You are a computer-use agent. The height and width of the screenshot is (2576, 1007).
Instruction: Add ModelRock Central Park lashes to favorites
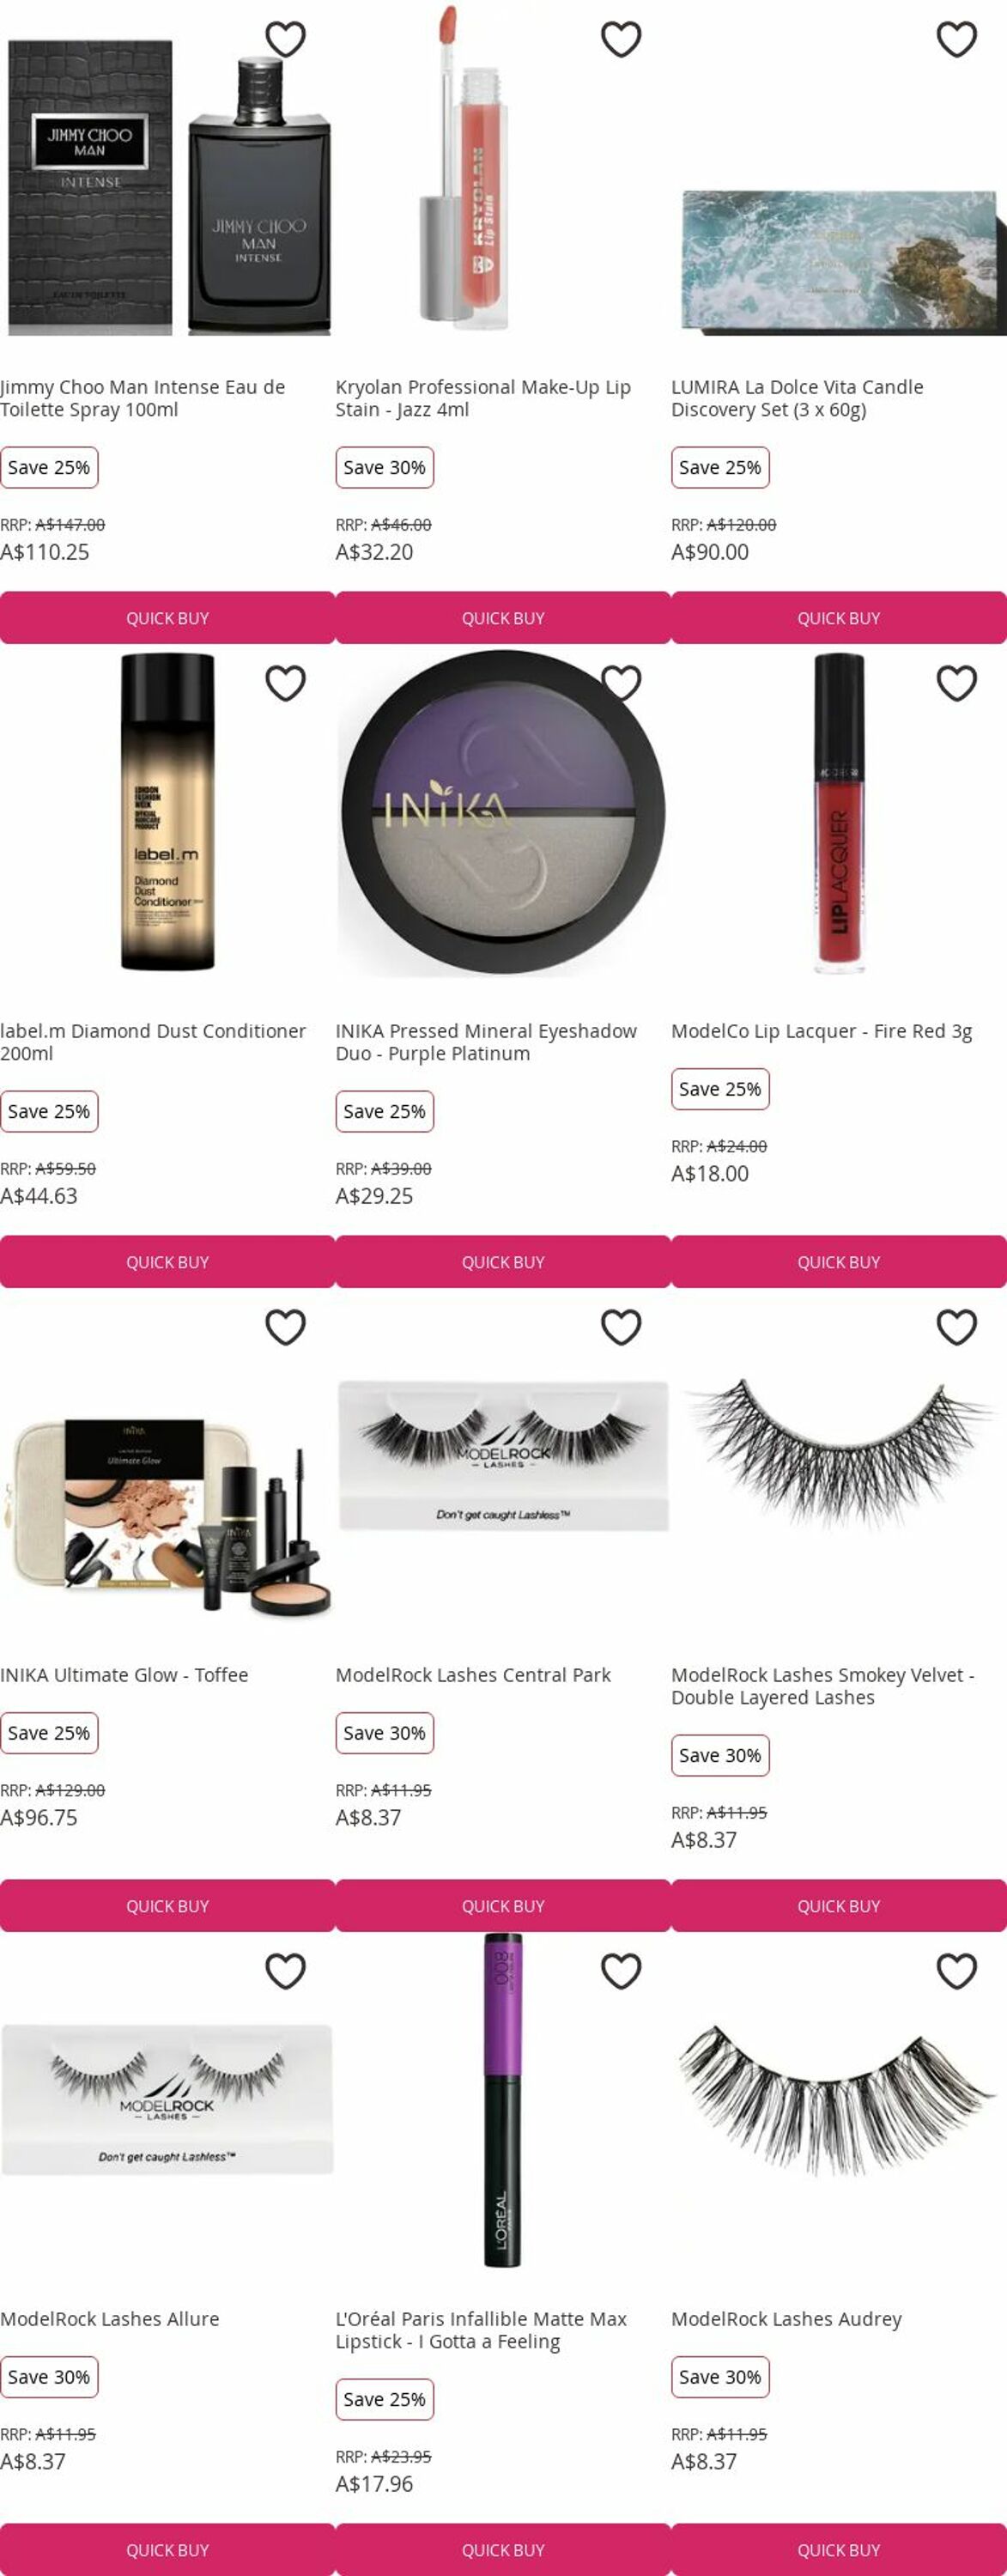621,1327
